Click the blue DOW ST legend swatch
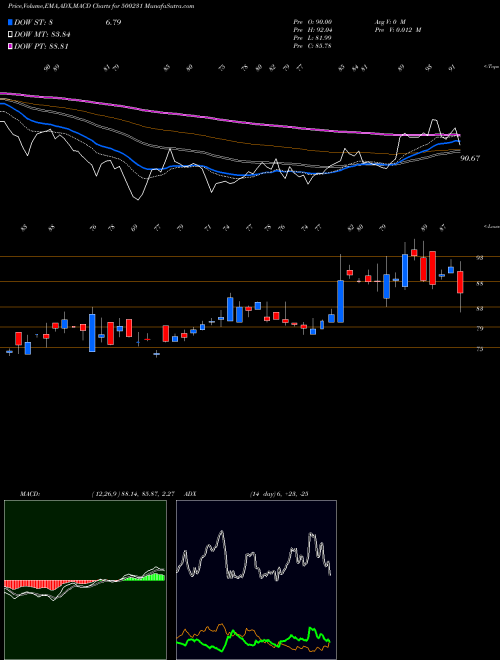The width and height of the screenshot is (500, 660). click(x=10, y=23)
